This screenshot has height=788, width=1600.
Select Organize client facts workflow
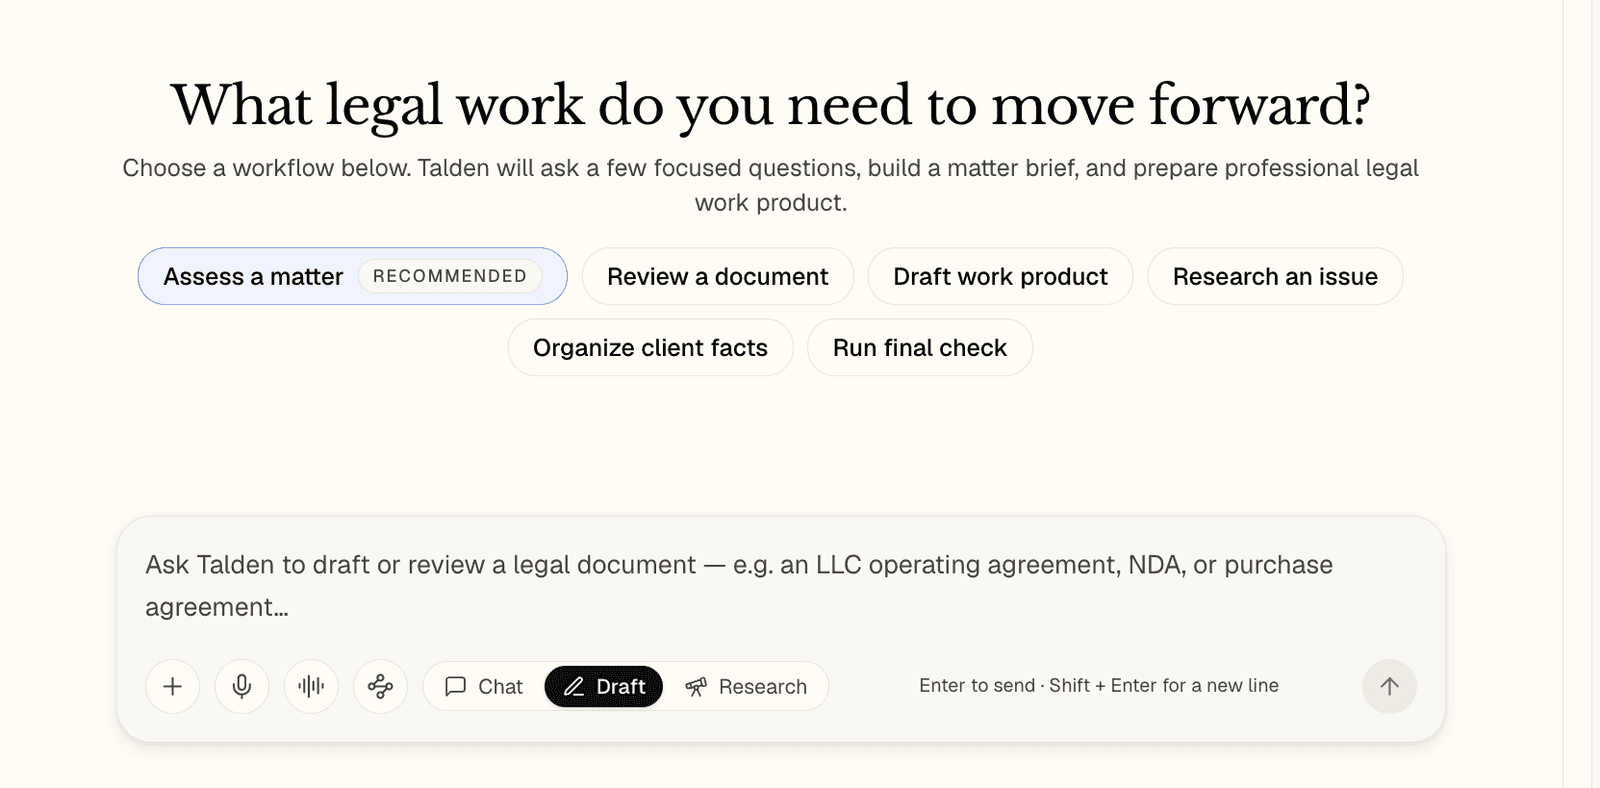tap(650, 347)
